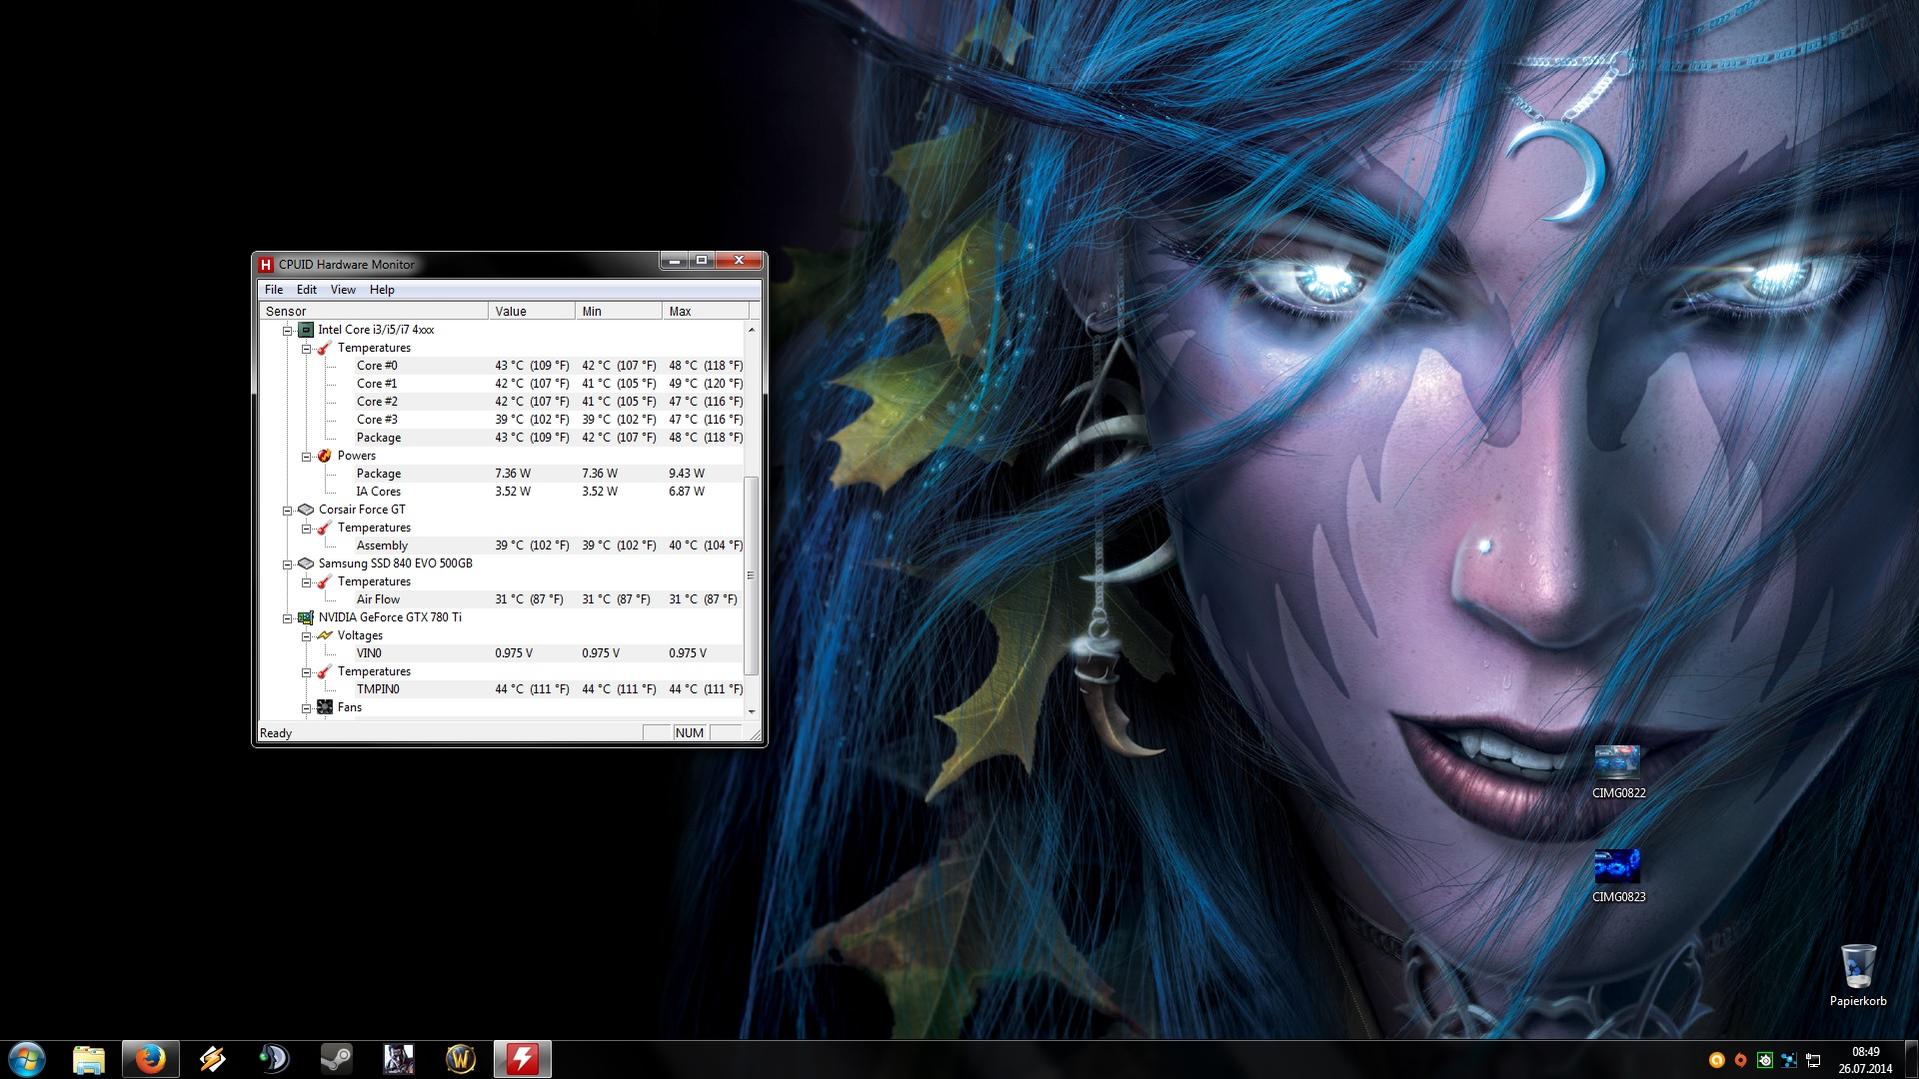Select the CIMG0822 desktop thumbnail
1919x1079 pixels.
pyautogui.click(x=1618, y=772)
